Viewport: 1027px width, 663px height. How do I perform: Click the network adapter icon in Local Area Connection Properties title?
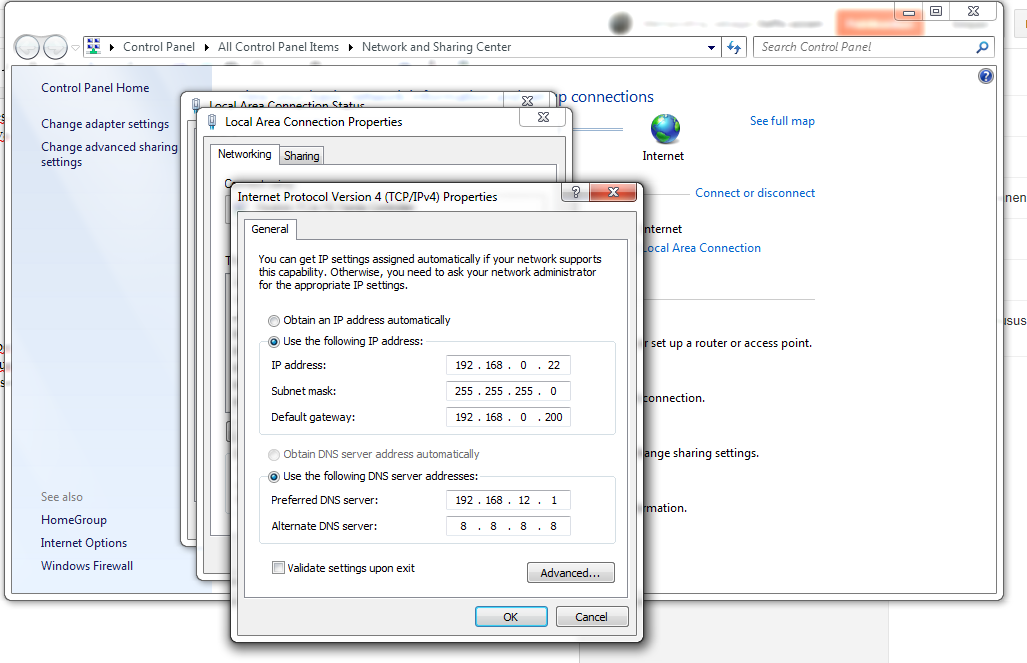coord(212,122)
